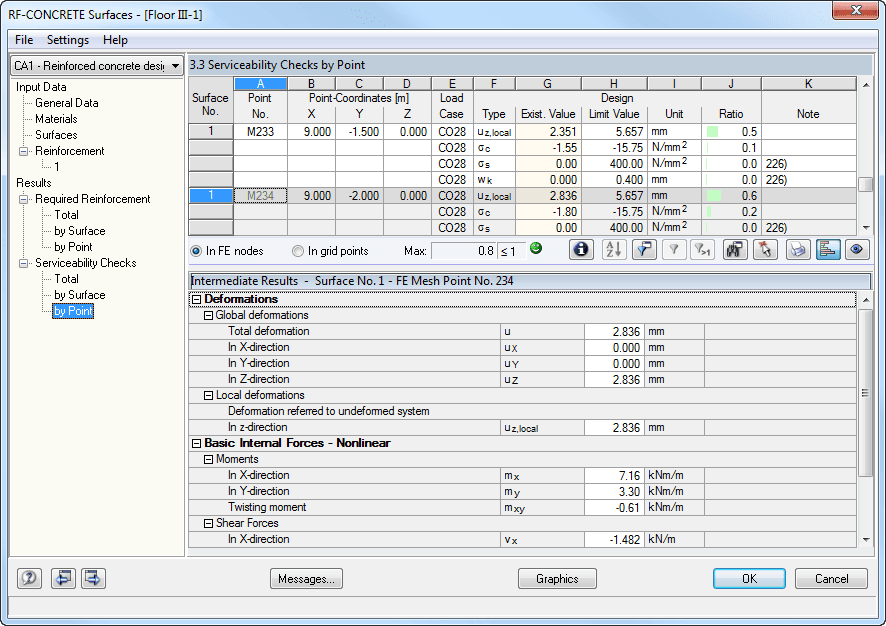Screen dimensions: 886x626
Task: Collapse the Deformations section
Action: [x=199, y=300]
